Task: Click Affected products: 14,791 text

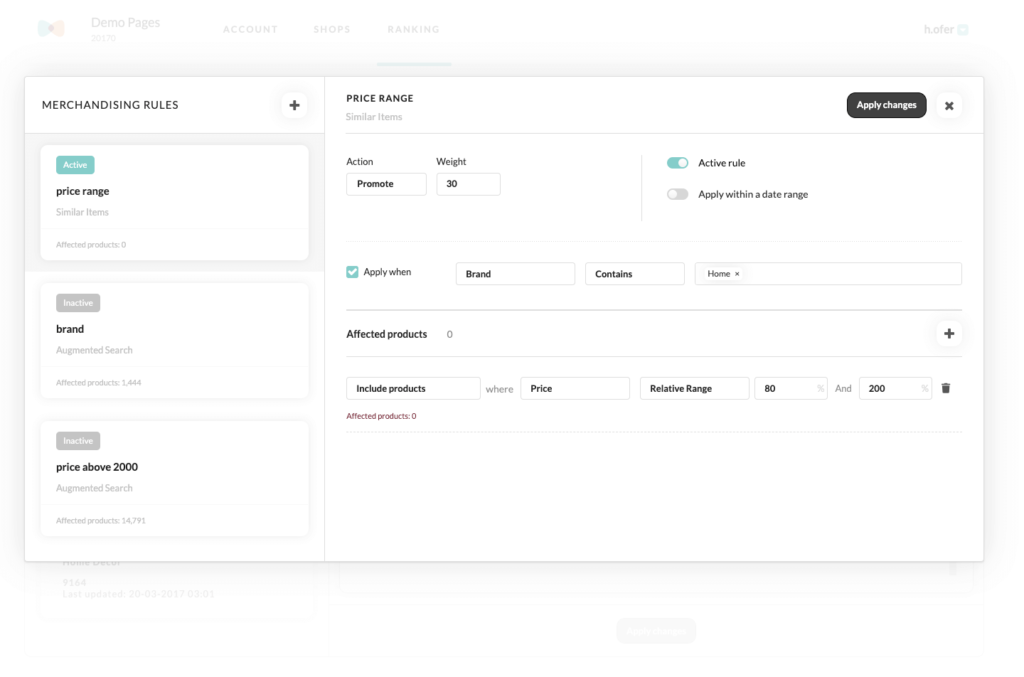Action: pos(101,520)
